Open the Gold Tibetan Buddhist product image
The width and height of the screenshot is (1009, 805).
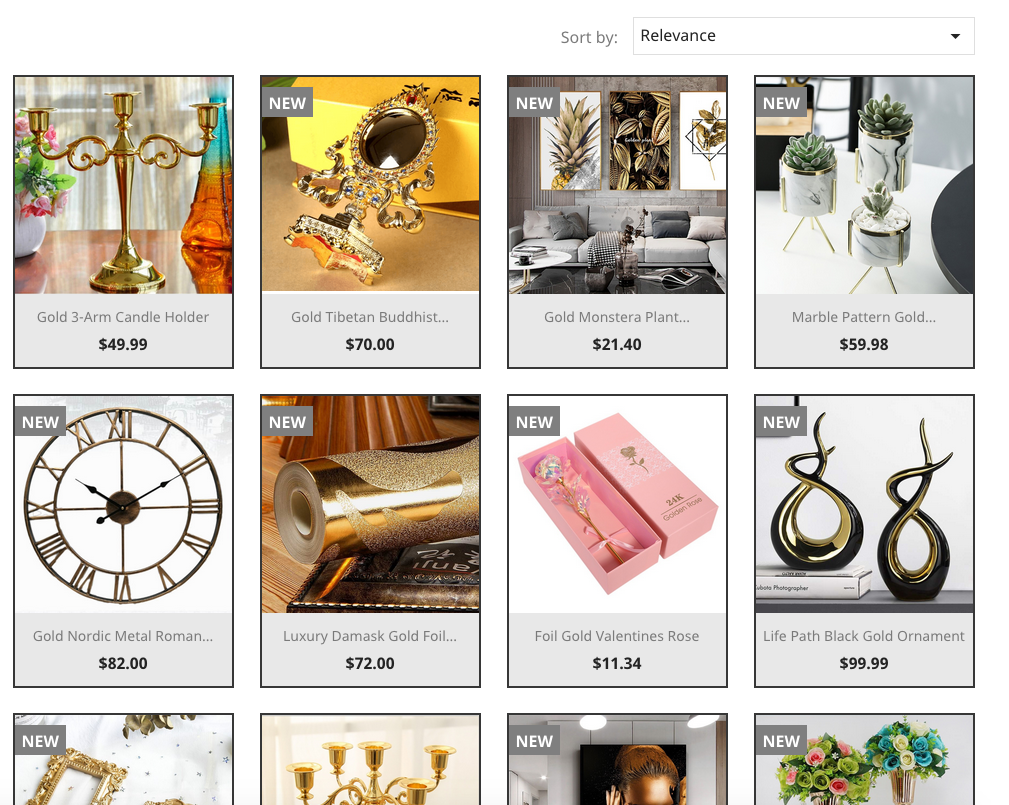371,185
